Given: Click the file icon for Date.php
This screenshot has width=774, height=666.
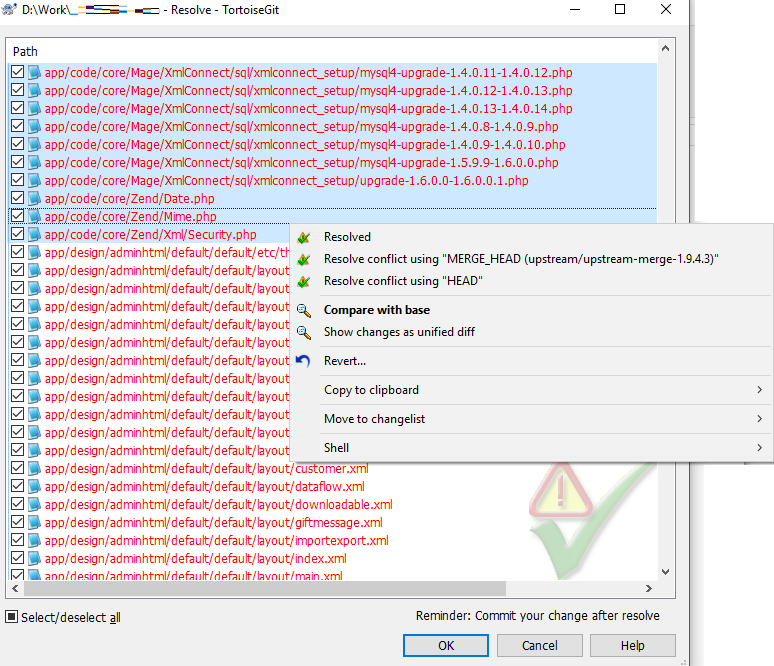Looking at the screenshot, I should [x=34, y=199].
